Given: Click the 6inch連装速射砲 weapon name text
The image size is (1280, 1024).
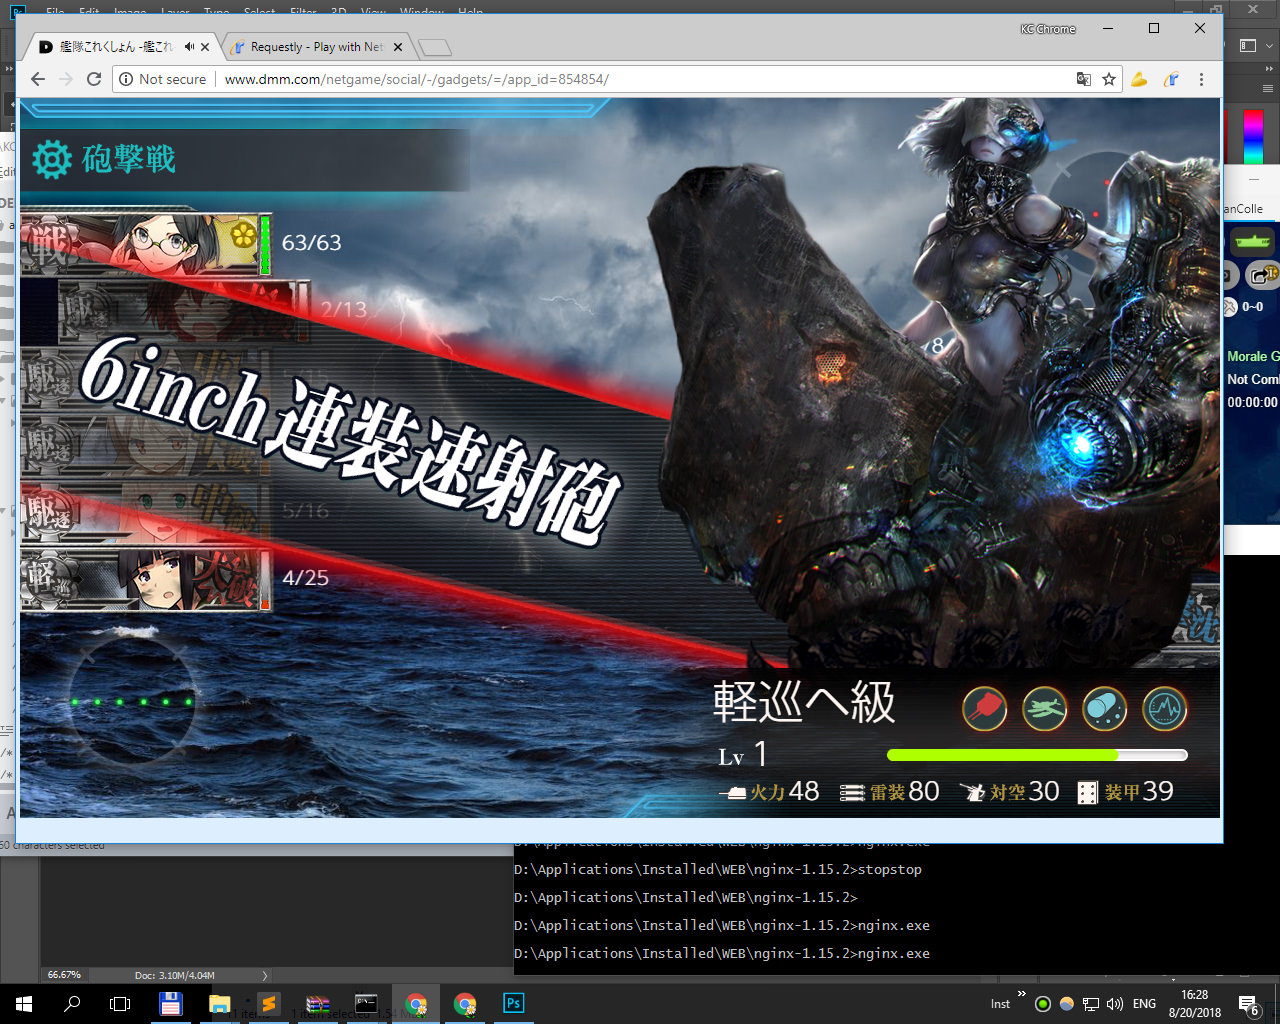Looking at the screenshot, I should [x=350, y=442].
